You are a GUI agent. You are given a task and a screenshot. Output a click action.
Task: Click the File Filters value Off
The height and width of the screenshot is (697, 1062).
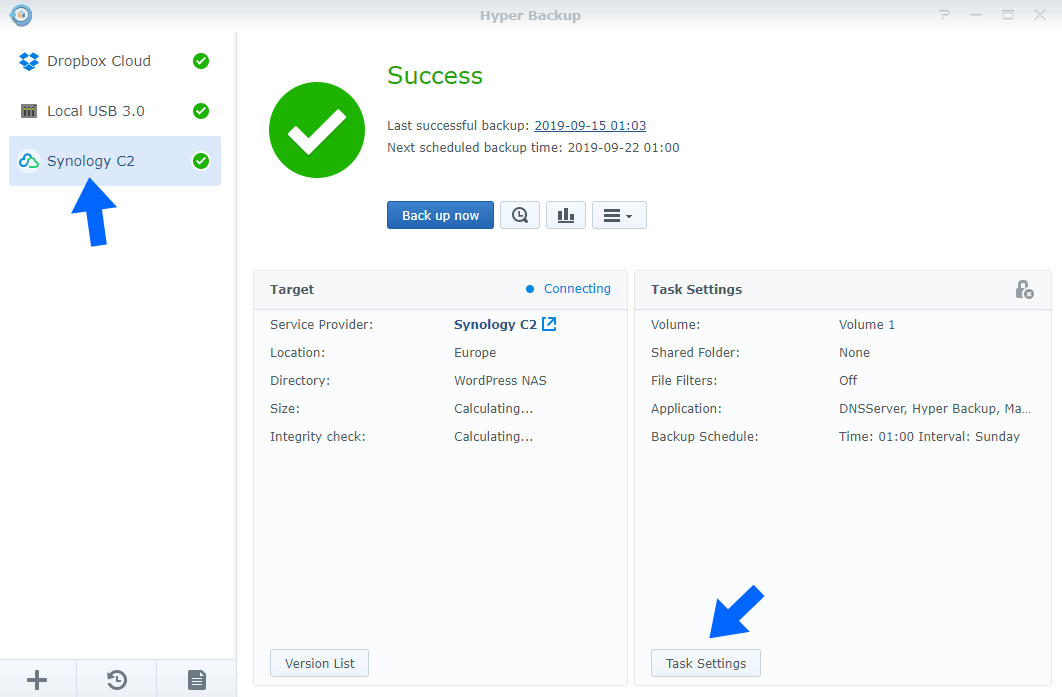[x=848, y=381]
